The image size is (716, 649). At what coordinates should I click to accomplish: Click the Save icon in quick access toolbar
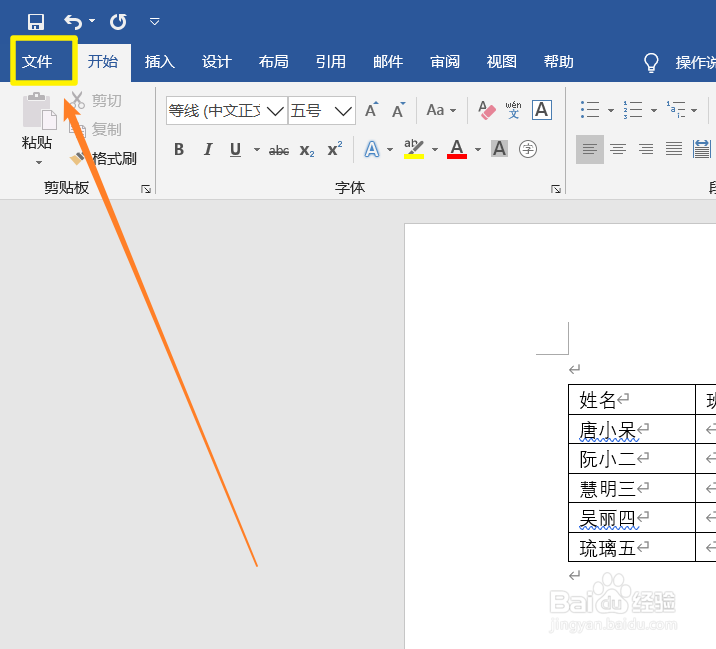click(x=36, y=21)
